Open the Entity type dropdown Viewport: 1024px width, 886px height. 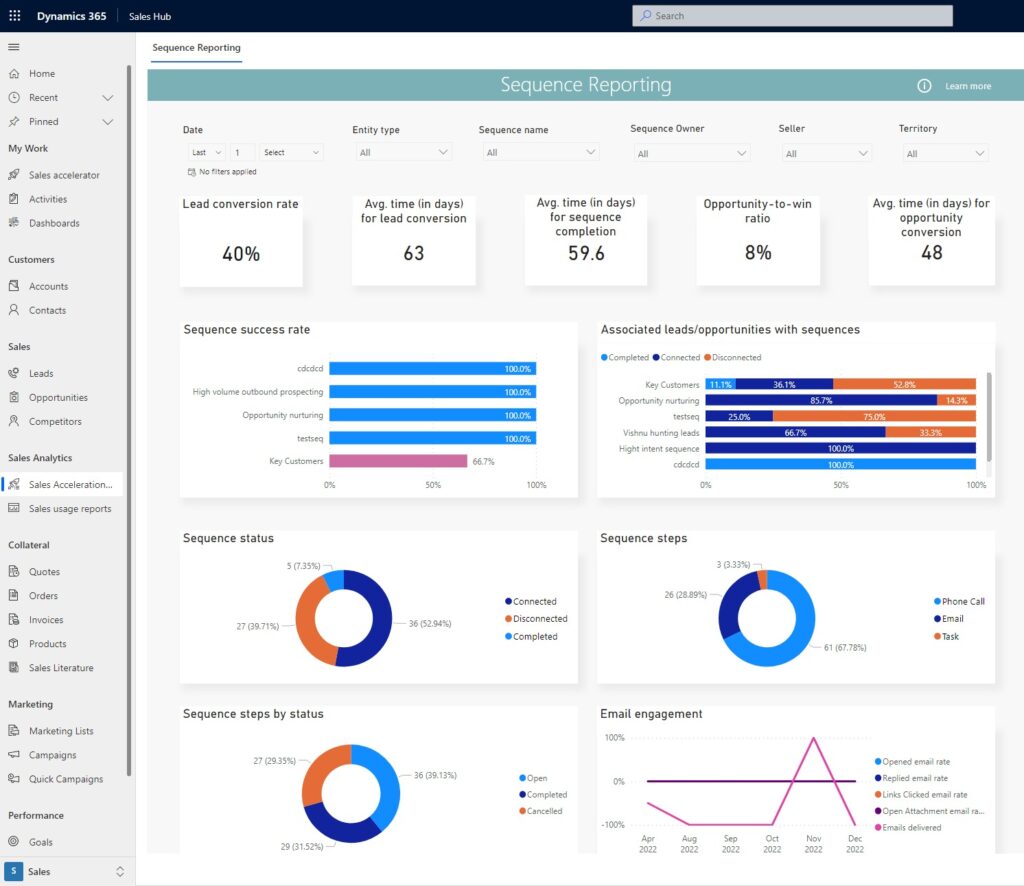click(x=402, y=152)
